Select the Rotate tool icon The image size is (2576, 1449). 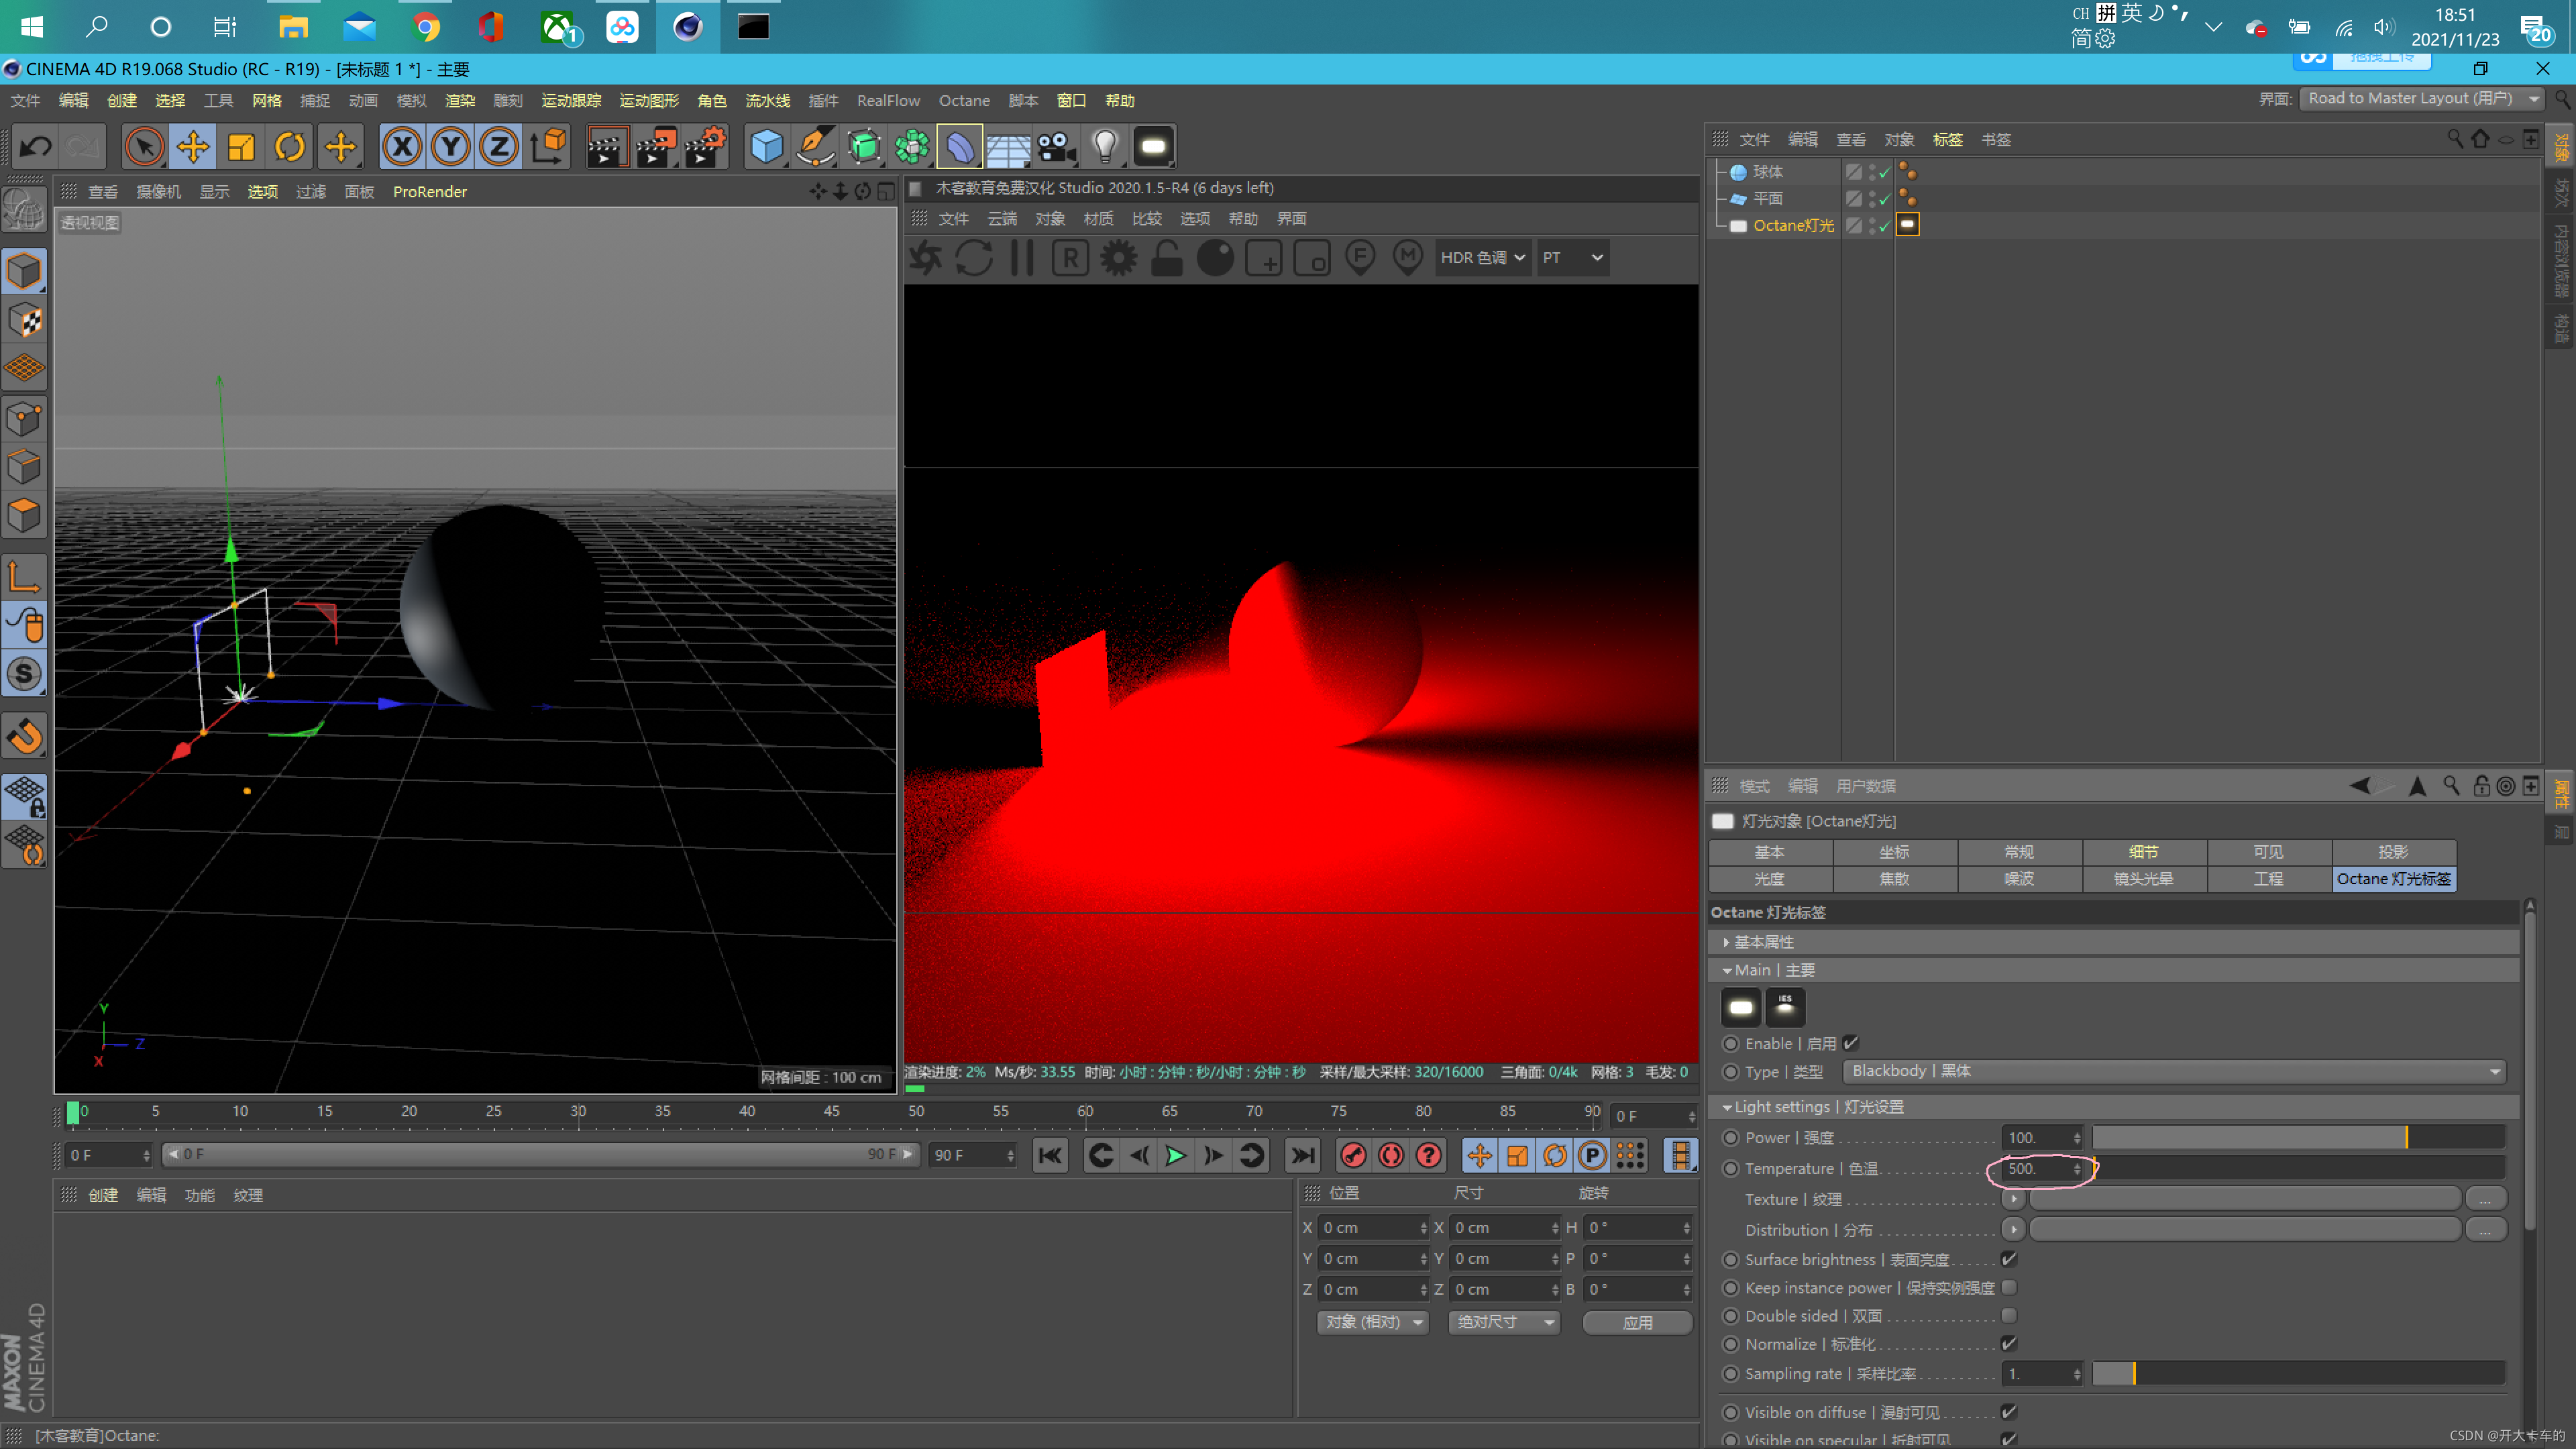(289, 147)
